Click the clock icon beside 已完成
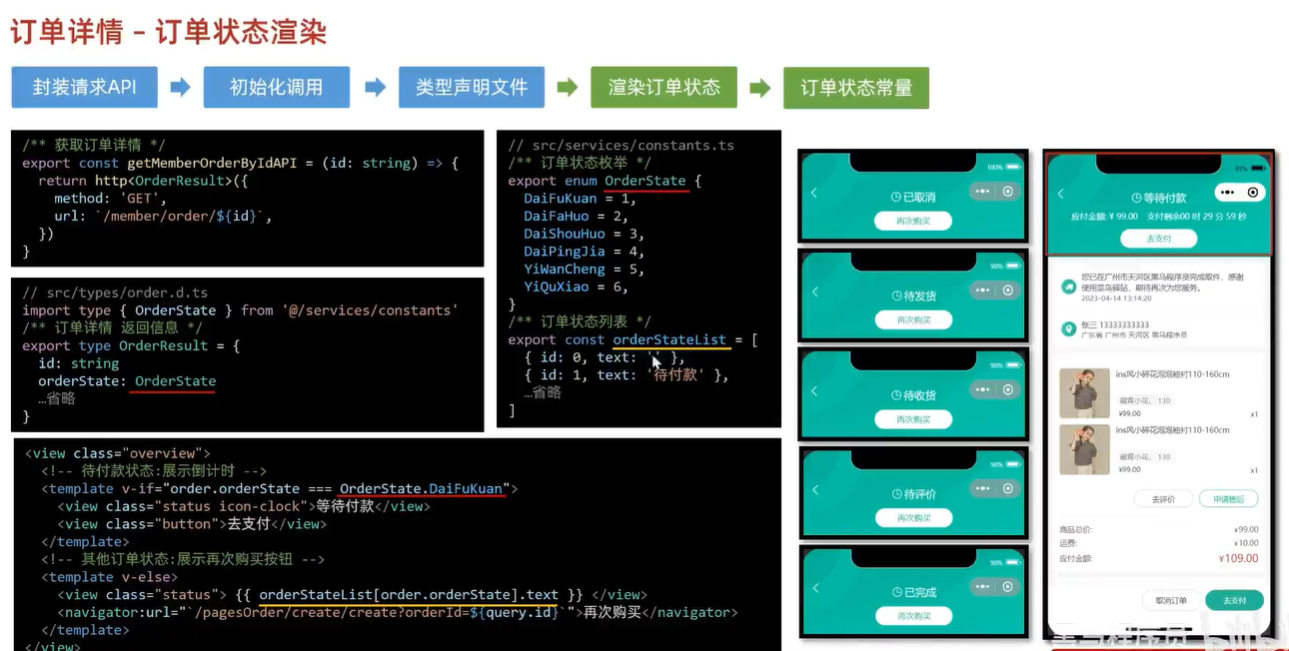The width and height of the screenshot is (1289, 651). (896, 593)
